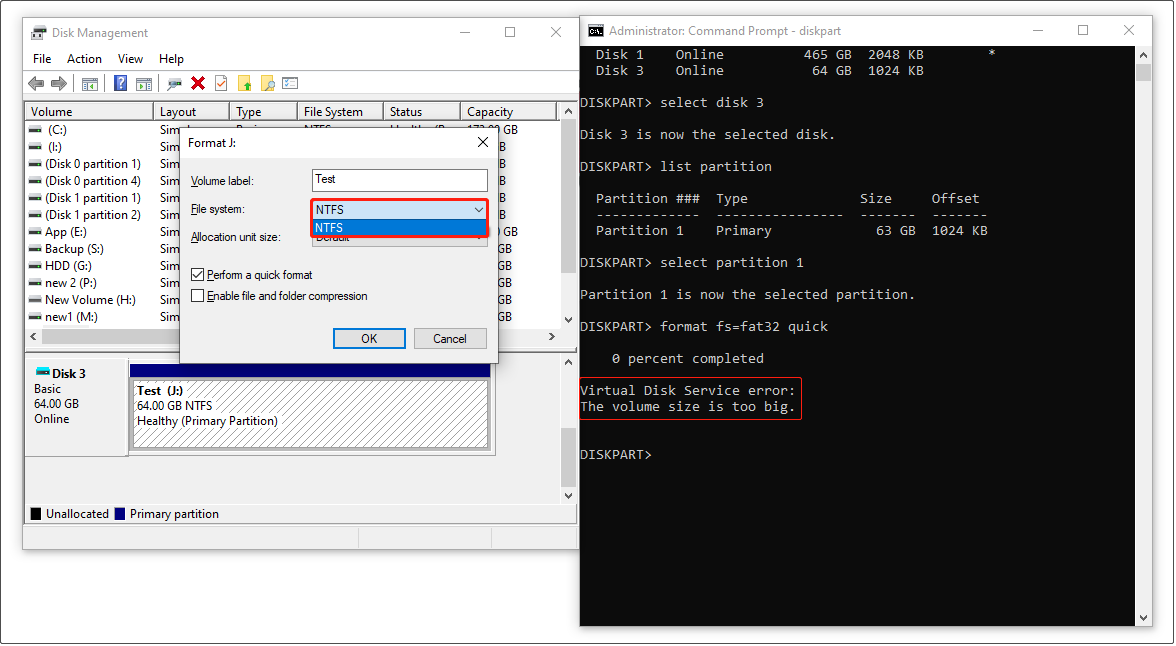Screen dimensions: 1176x646
Task: Open the Help menu
Action: [171, 59]
